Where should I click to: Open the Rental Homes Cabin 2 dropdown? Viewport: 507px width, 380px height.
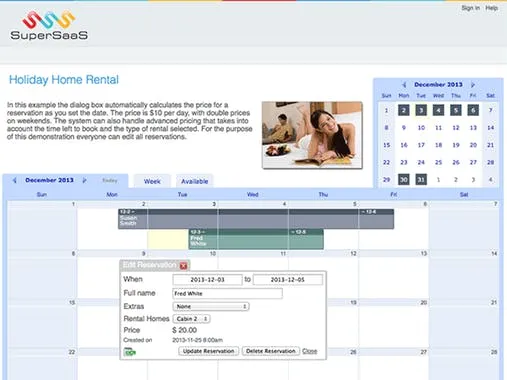[x=191, y=319]
